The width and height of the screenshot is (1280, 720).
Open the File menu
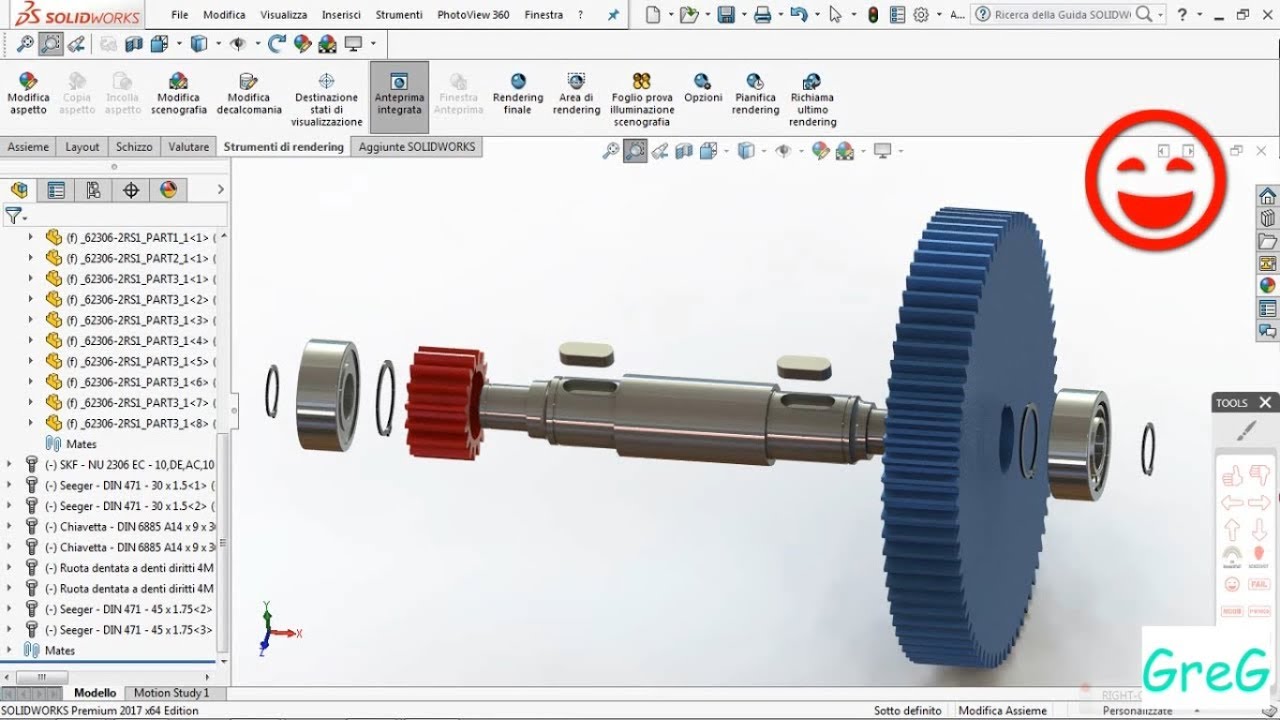point(180,15)
